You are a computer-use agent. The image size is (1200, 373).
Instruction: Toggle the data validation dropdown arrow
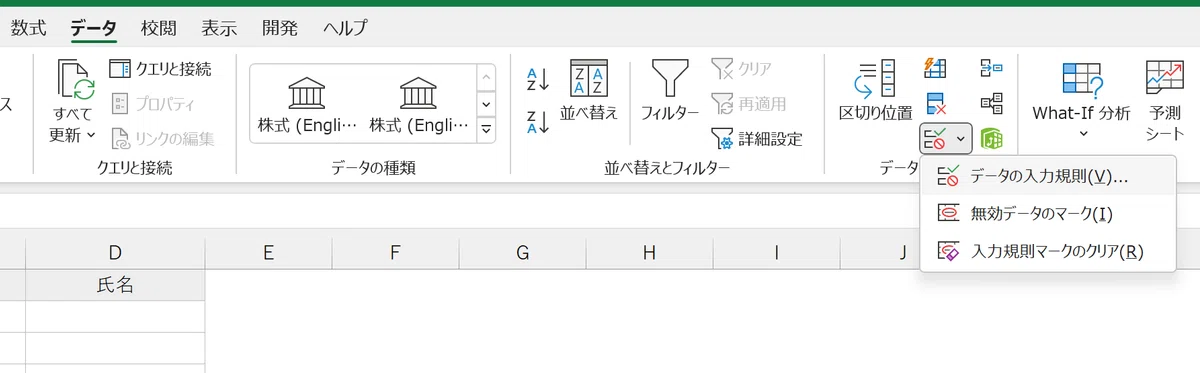pos(961,138)
